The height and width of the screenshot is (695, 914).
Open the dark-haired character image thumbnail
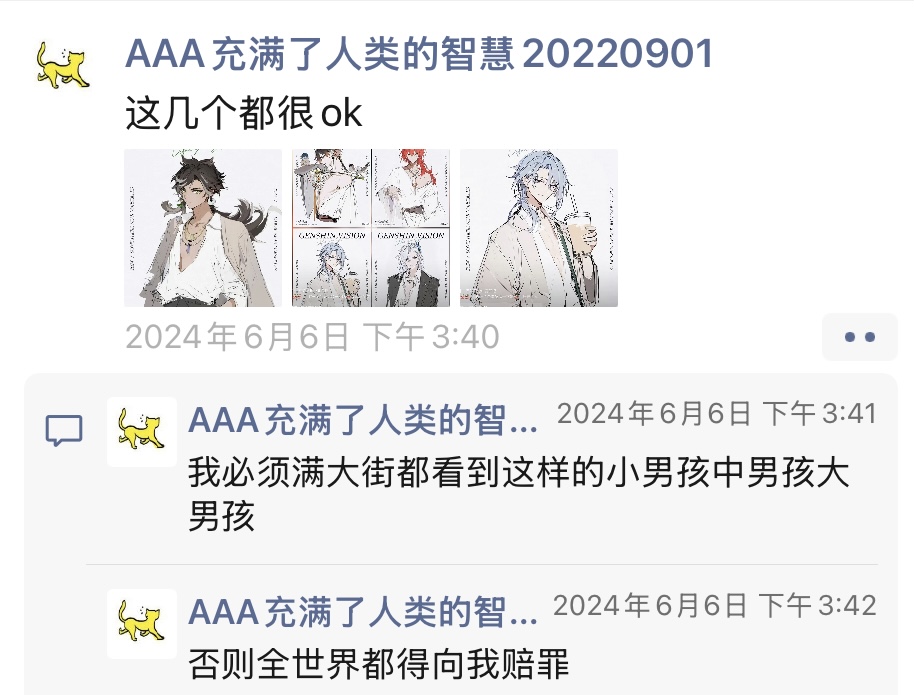point(203,228)
